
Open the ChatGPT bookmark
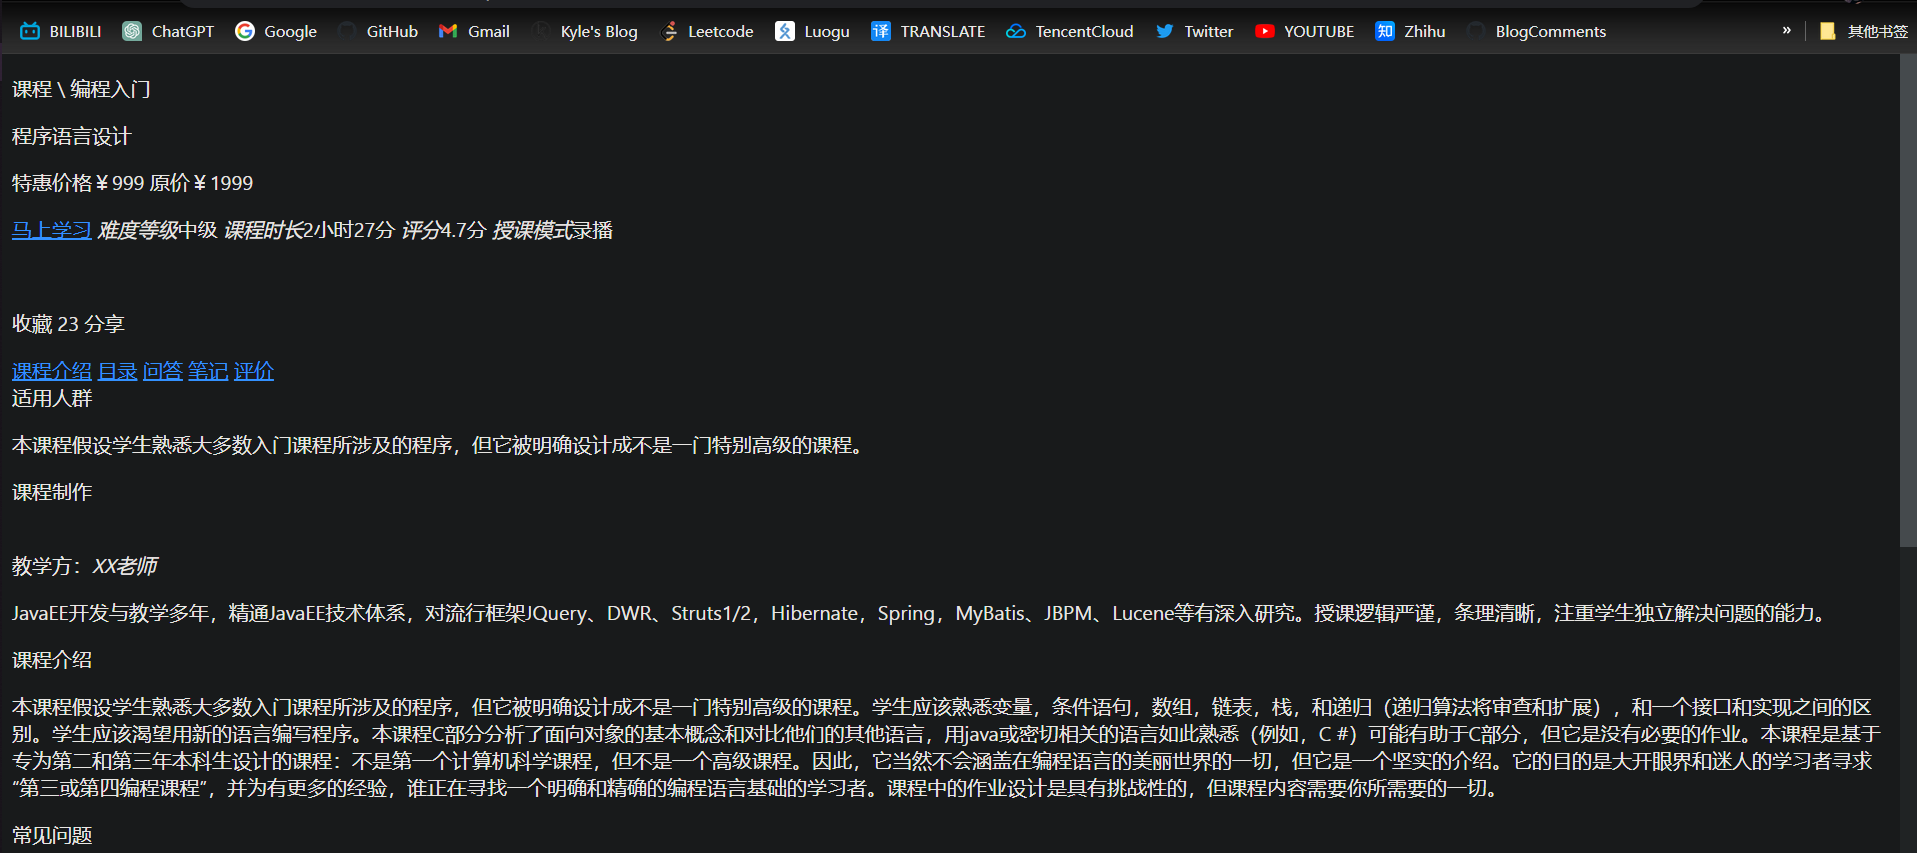pos(168,31)
